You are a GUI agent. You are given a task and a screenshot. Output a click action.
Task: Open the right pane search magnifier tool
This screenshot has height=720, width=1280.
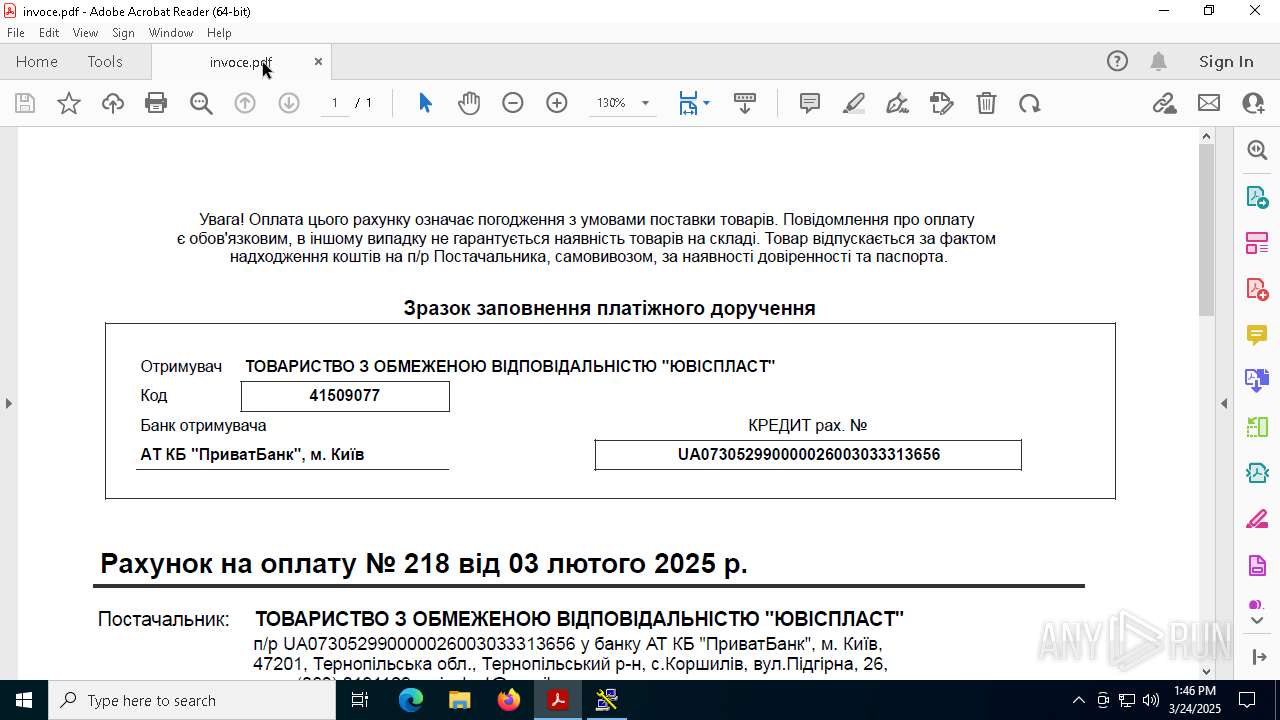click(x=1257, y=150)
